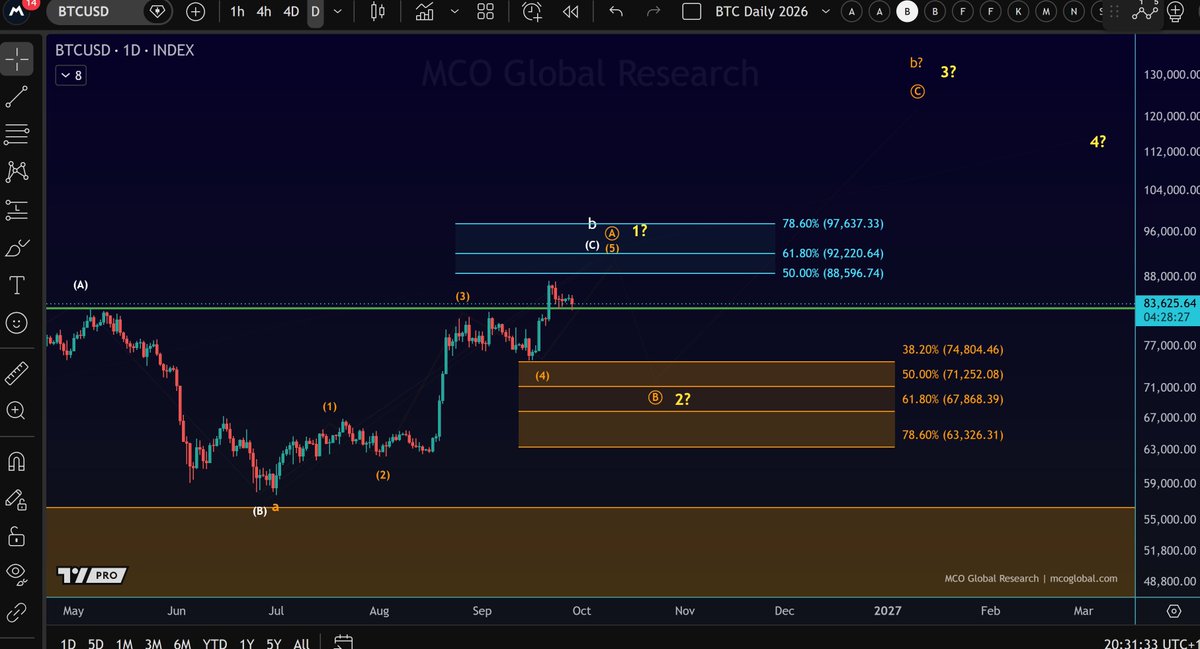Toggle hide all drawings eye icon
The height and width of the screenshot is (649, 1200).
(x=17, y=572)
